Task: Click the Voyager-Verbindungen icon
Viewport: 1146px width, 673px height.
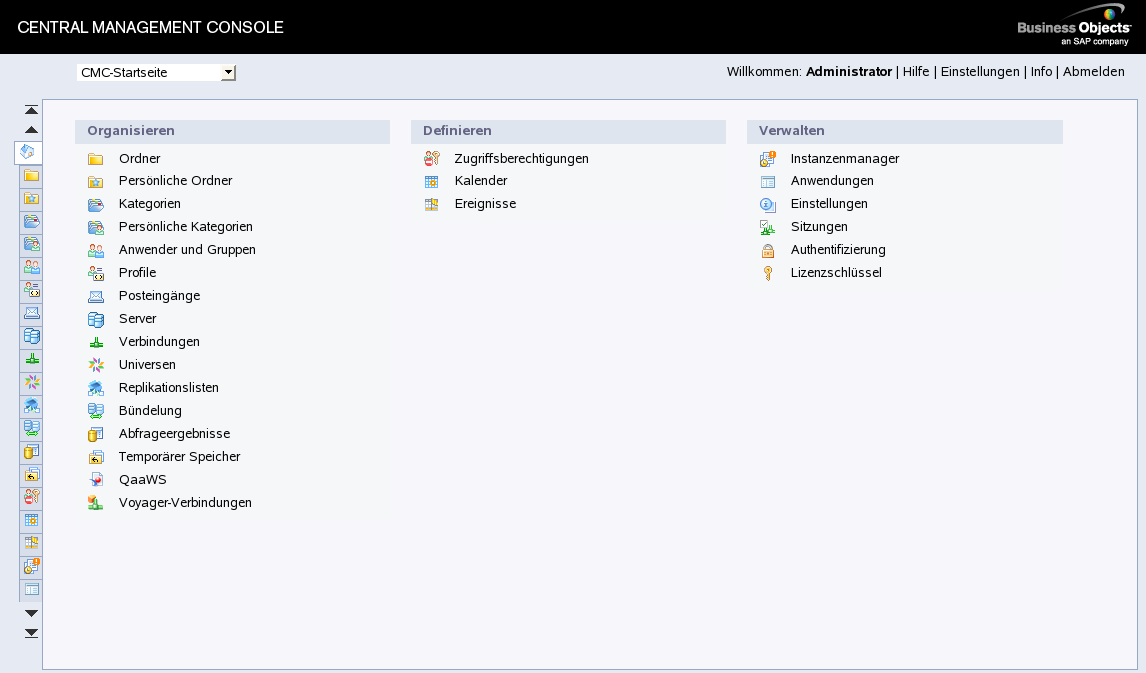Action: click(96, 503)
